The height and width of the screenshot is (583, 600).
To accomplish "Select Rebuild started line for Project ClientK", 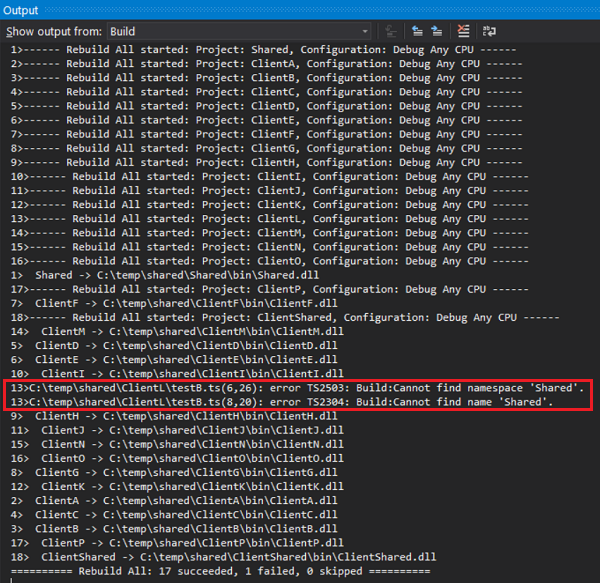I will (269, 205).
